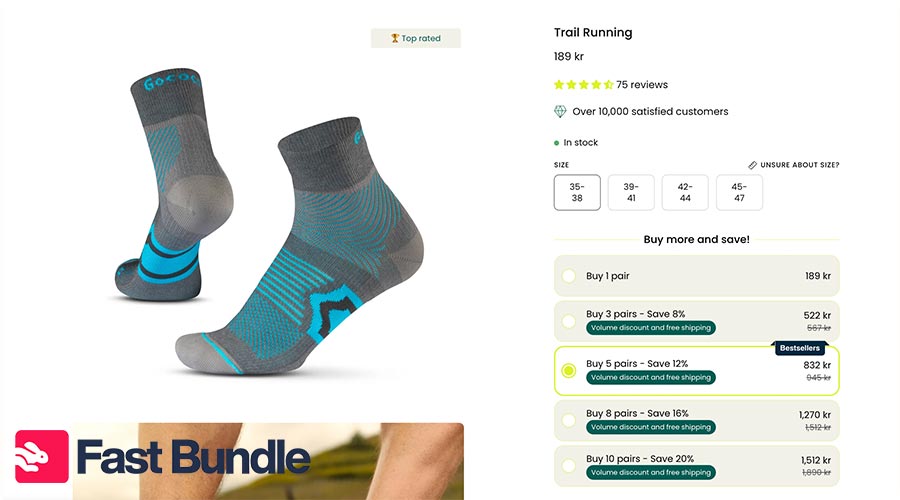900x500 pixels.
Task: Select the Buy 3 pairs radio option
Action: point(569,321)
